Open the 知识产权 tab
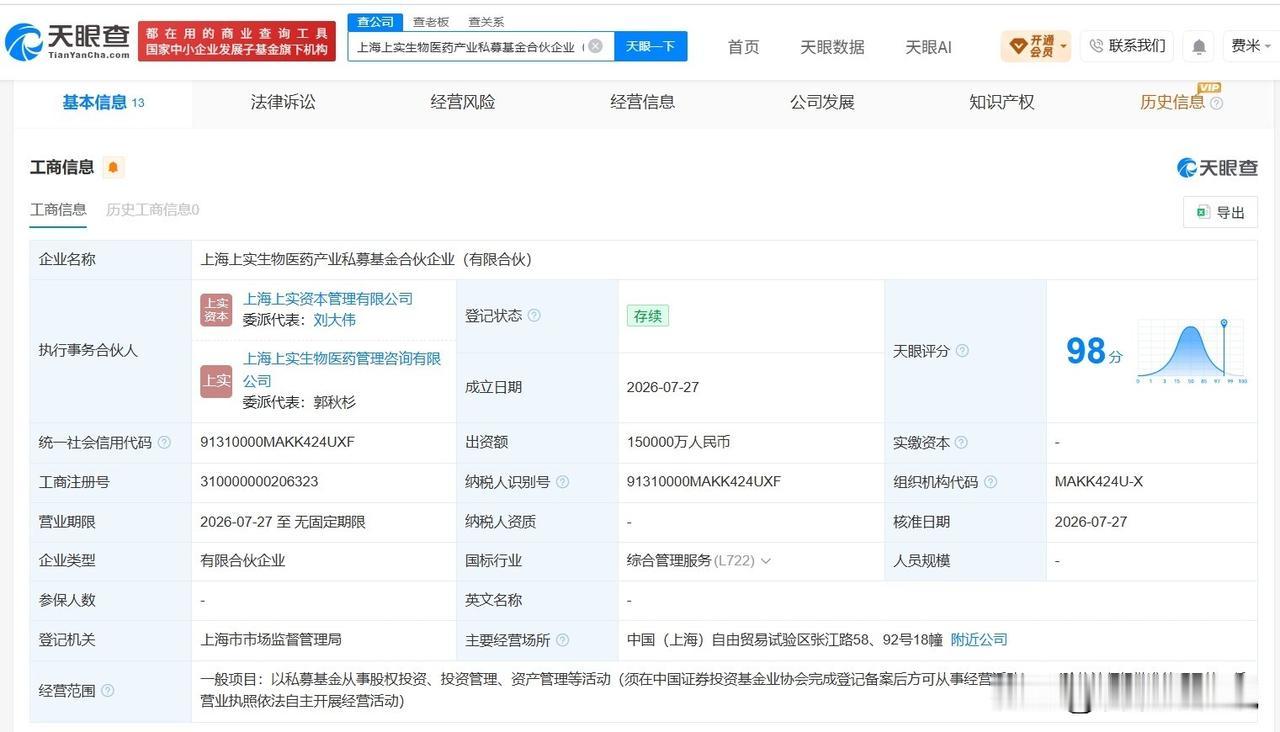The width and height of the screenshot is (1280, 732). 1002,102
